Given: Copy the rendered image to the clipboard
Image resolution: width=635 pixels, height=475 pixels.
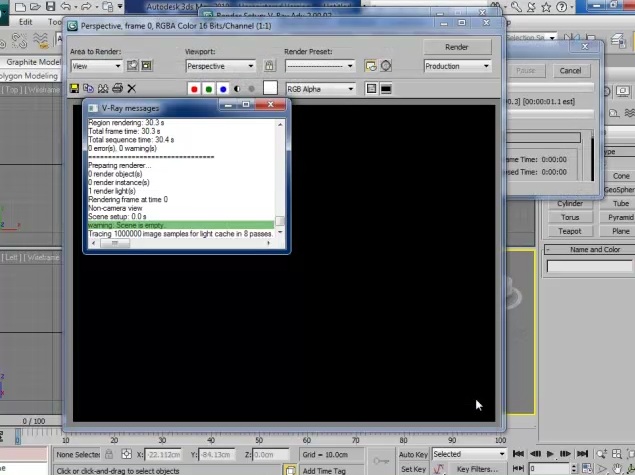Looking at the screenshot, I should (x=88, y=88).
